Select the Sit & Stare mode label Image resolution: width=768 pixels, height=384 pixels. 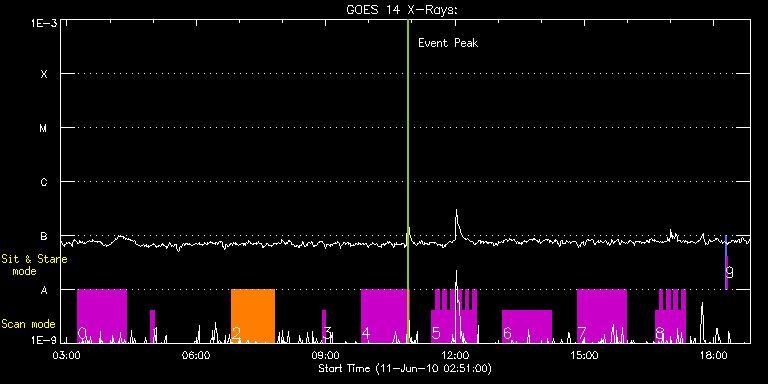click(x=34, y=264)
